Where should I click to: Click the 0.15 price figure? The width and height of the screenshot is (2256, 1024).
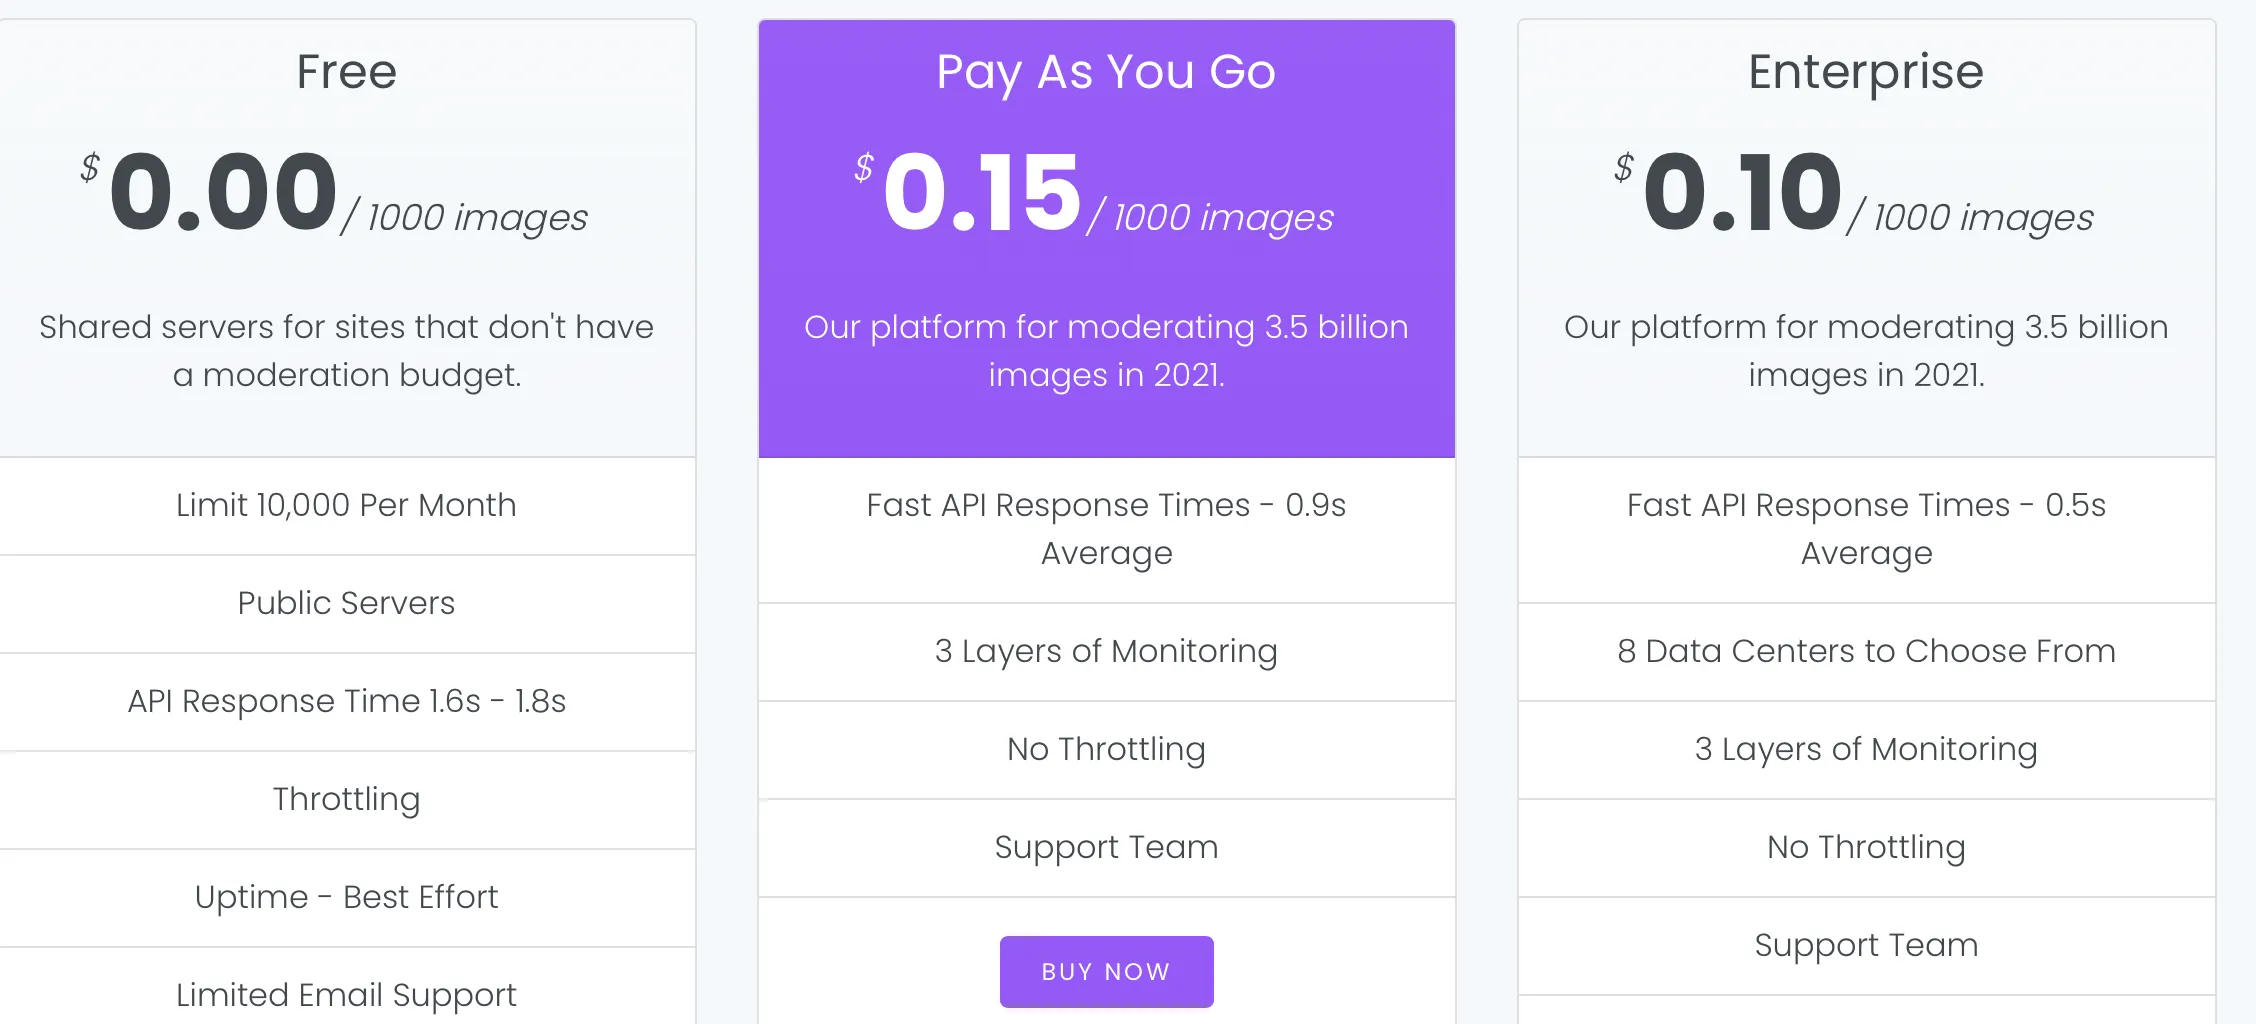pos(982,192)
